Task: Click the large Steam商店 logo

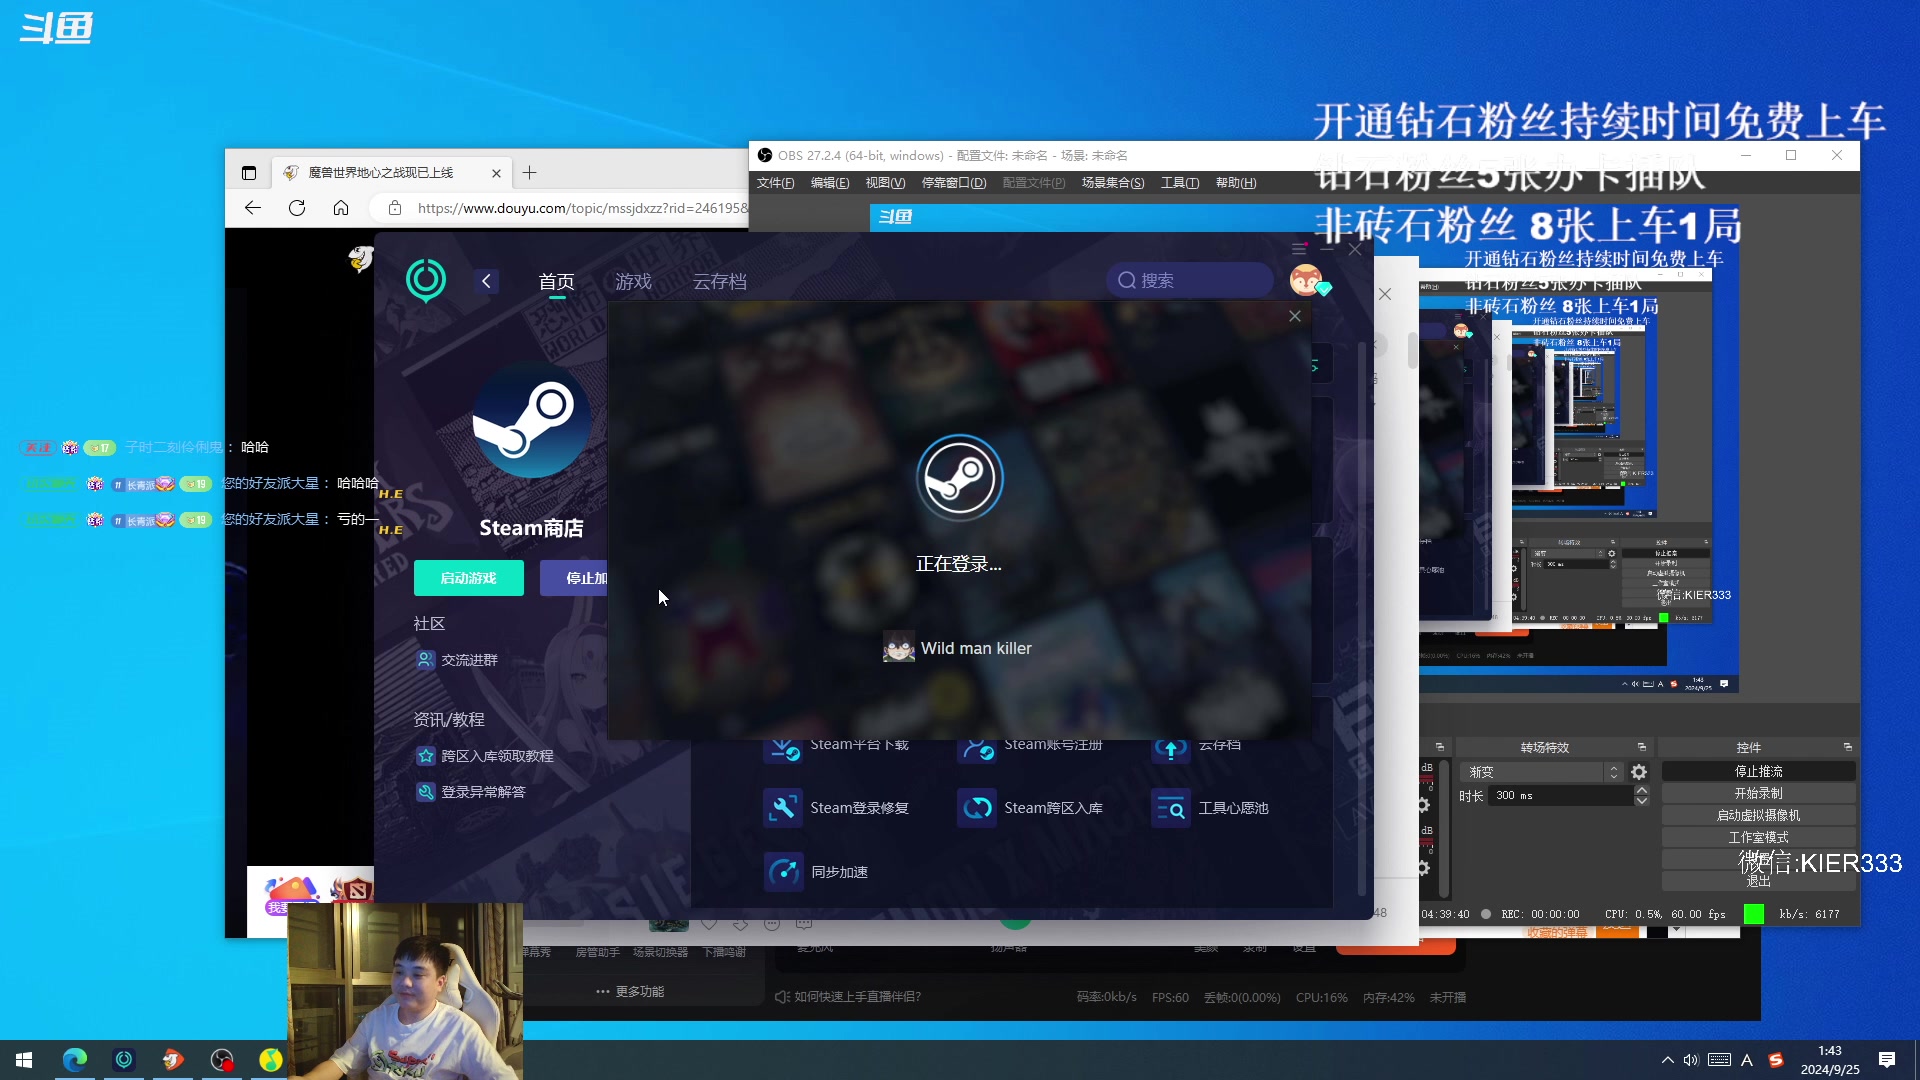Action: point(531,420)
